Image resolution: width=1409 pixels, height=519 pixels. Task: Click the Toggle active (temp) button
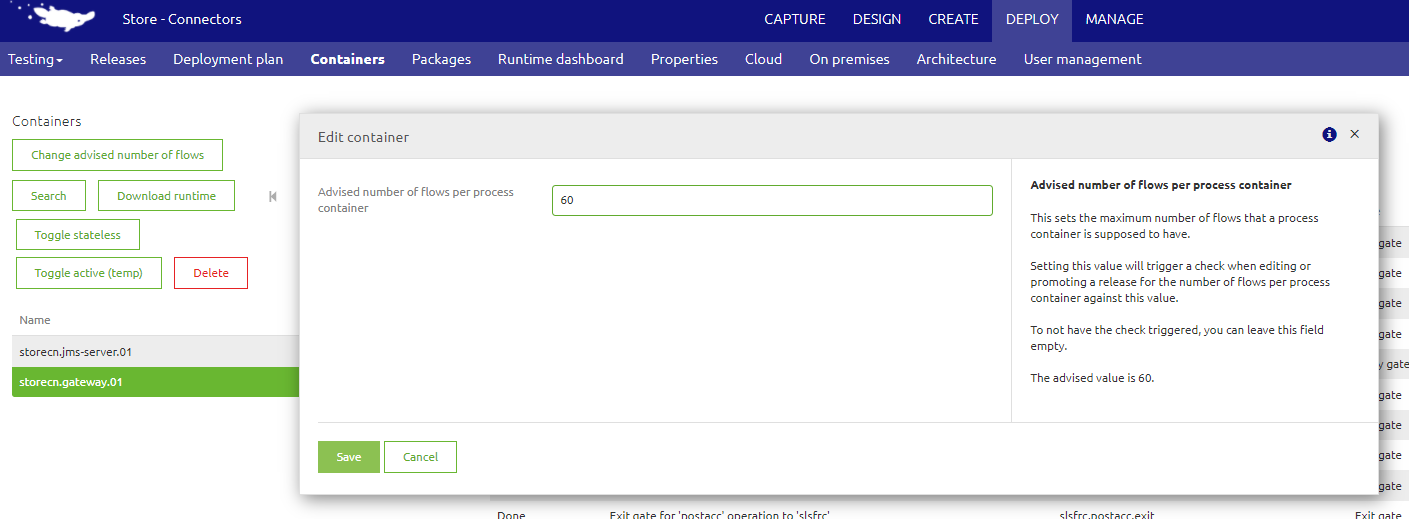[x=89, y=273]
